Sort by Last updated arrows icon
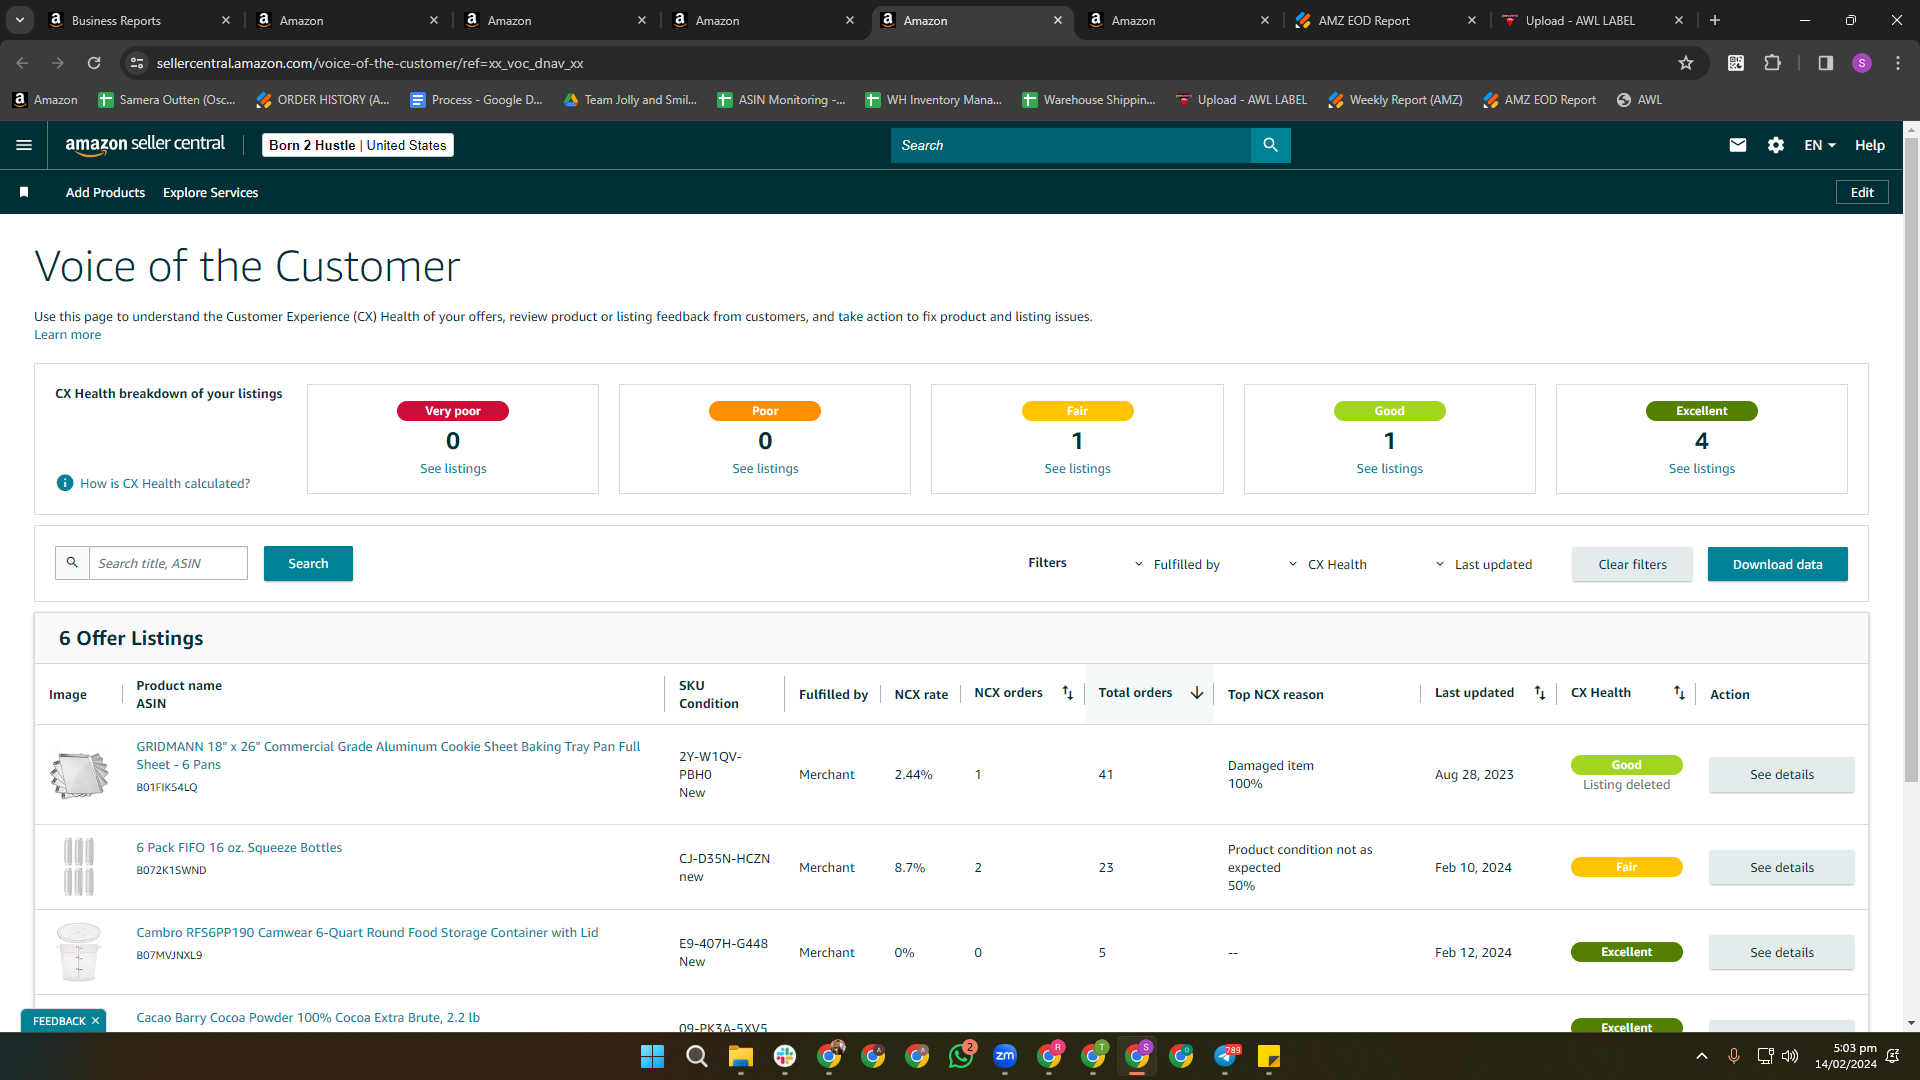1920x1080 pixels. [1540, 693]
